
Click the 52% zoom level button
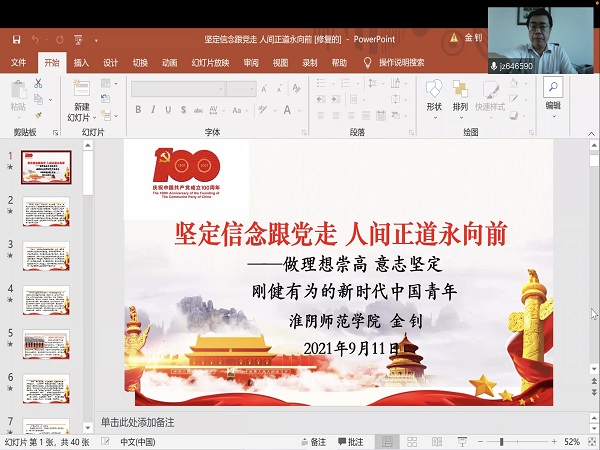(x=572, y=441)
